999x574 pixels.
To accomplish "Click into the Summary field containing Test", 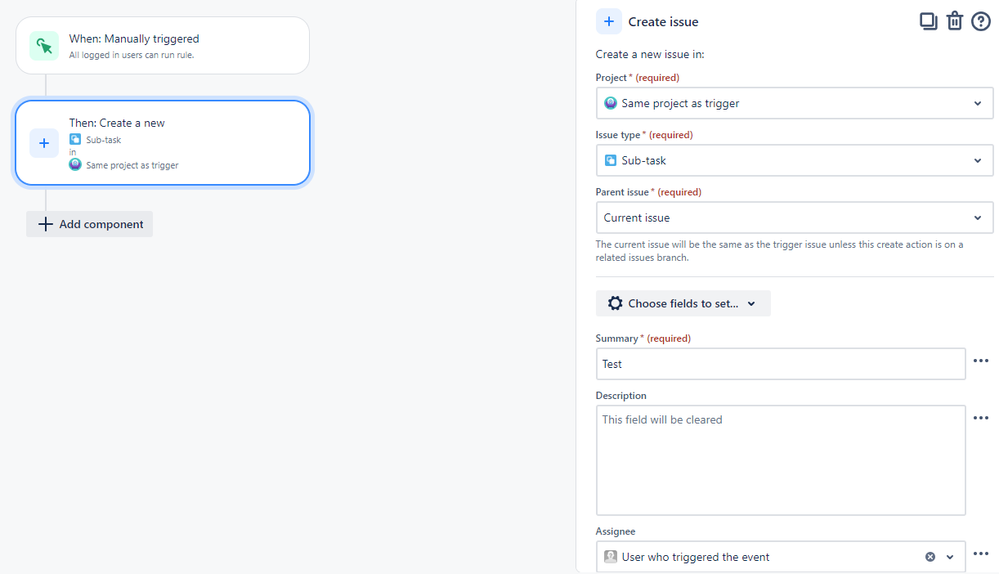I will tap(780, 364).
